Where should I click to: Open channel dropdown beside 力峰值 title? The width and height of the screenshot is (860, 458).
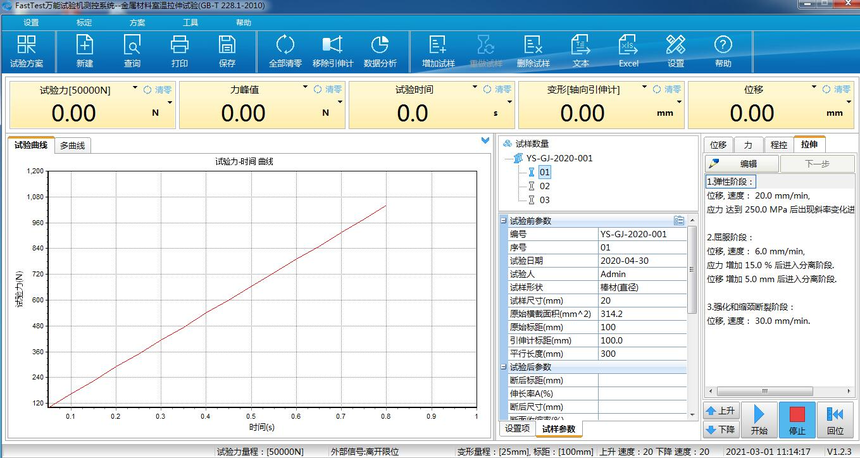tap(305, 88)
